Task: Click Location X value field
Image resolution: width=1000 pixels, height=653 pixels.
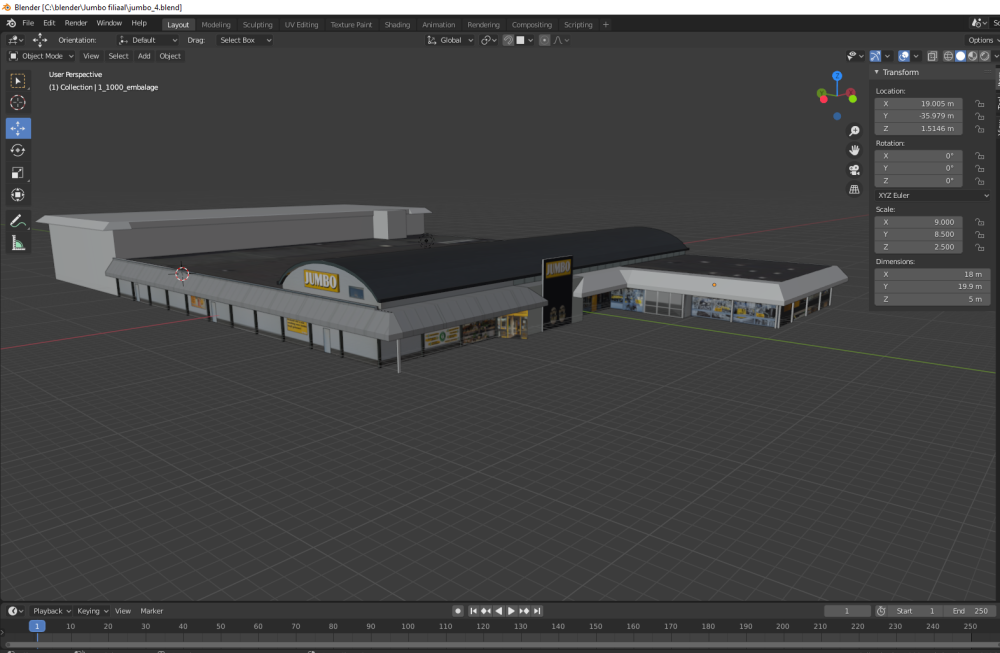Action: [x=918, y=103]
